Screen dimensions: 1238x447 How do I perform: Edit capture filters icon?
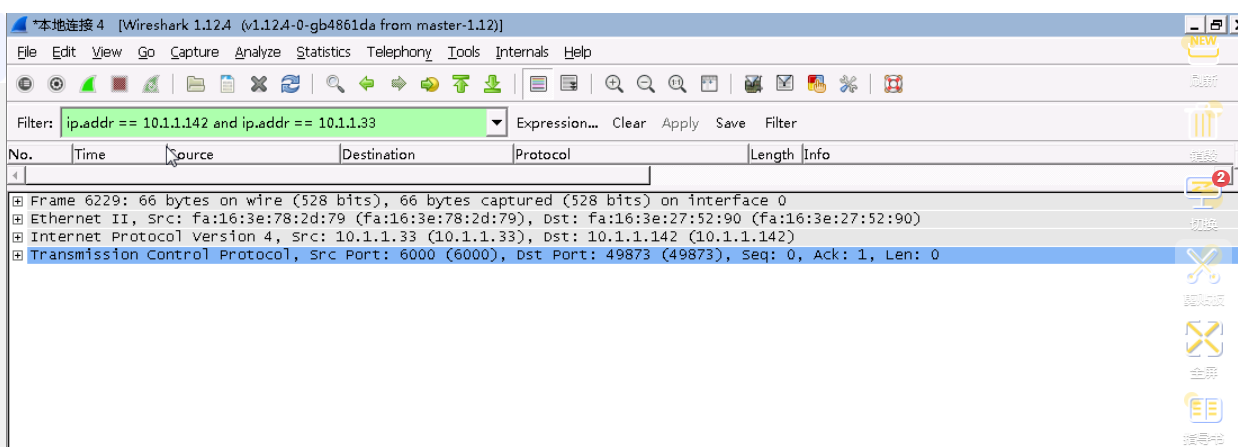[x=755, y=85]
